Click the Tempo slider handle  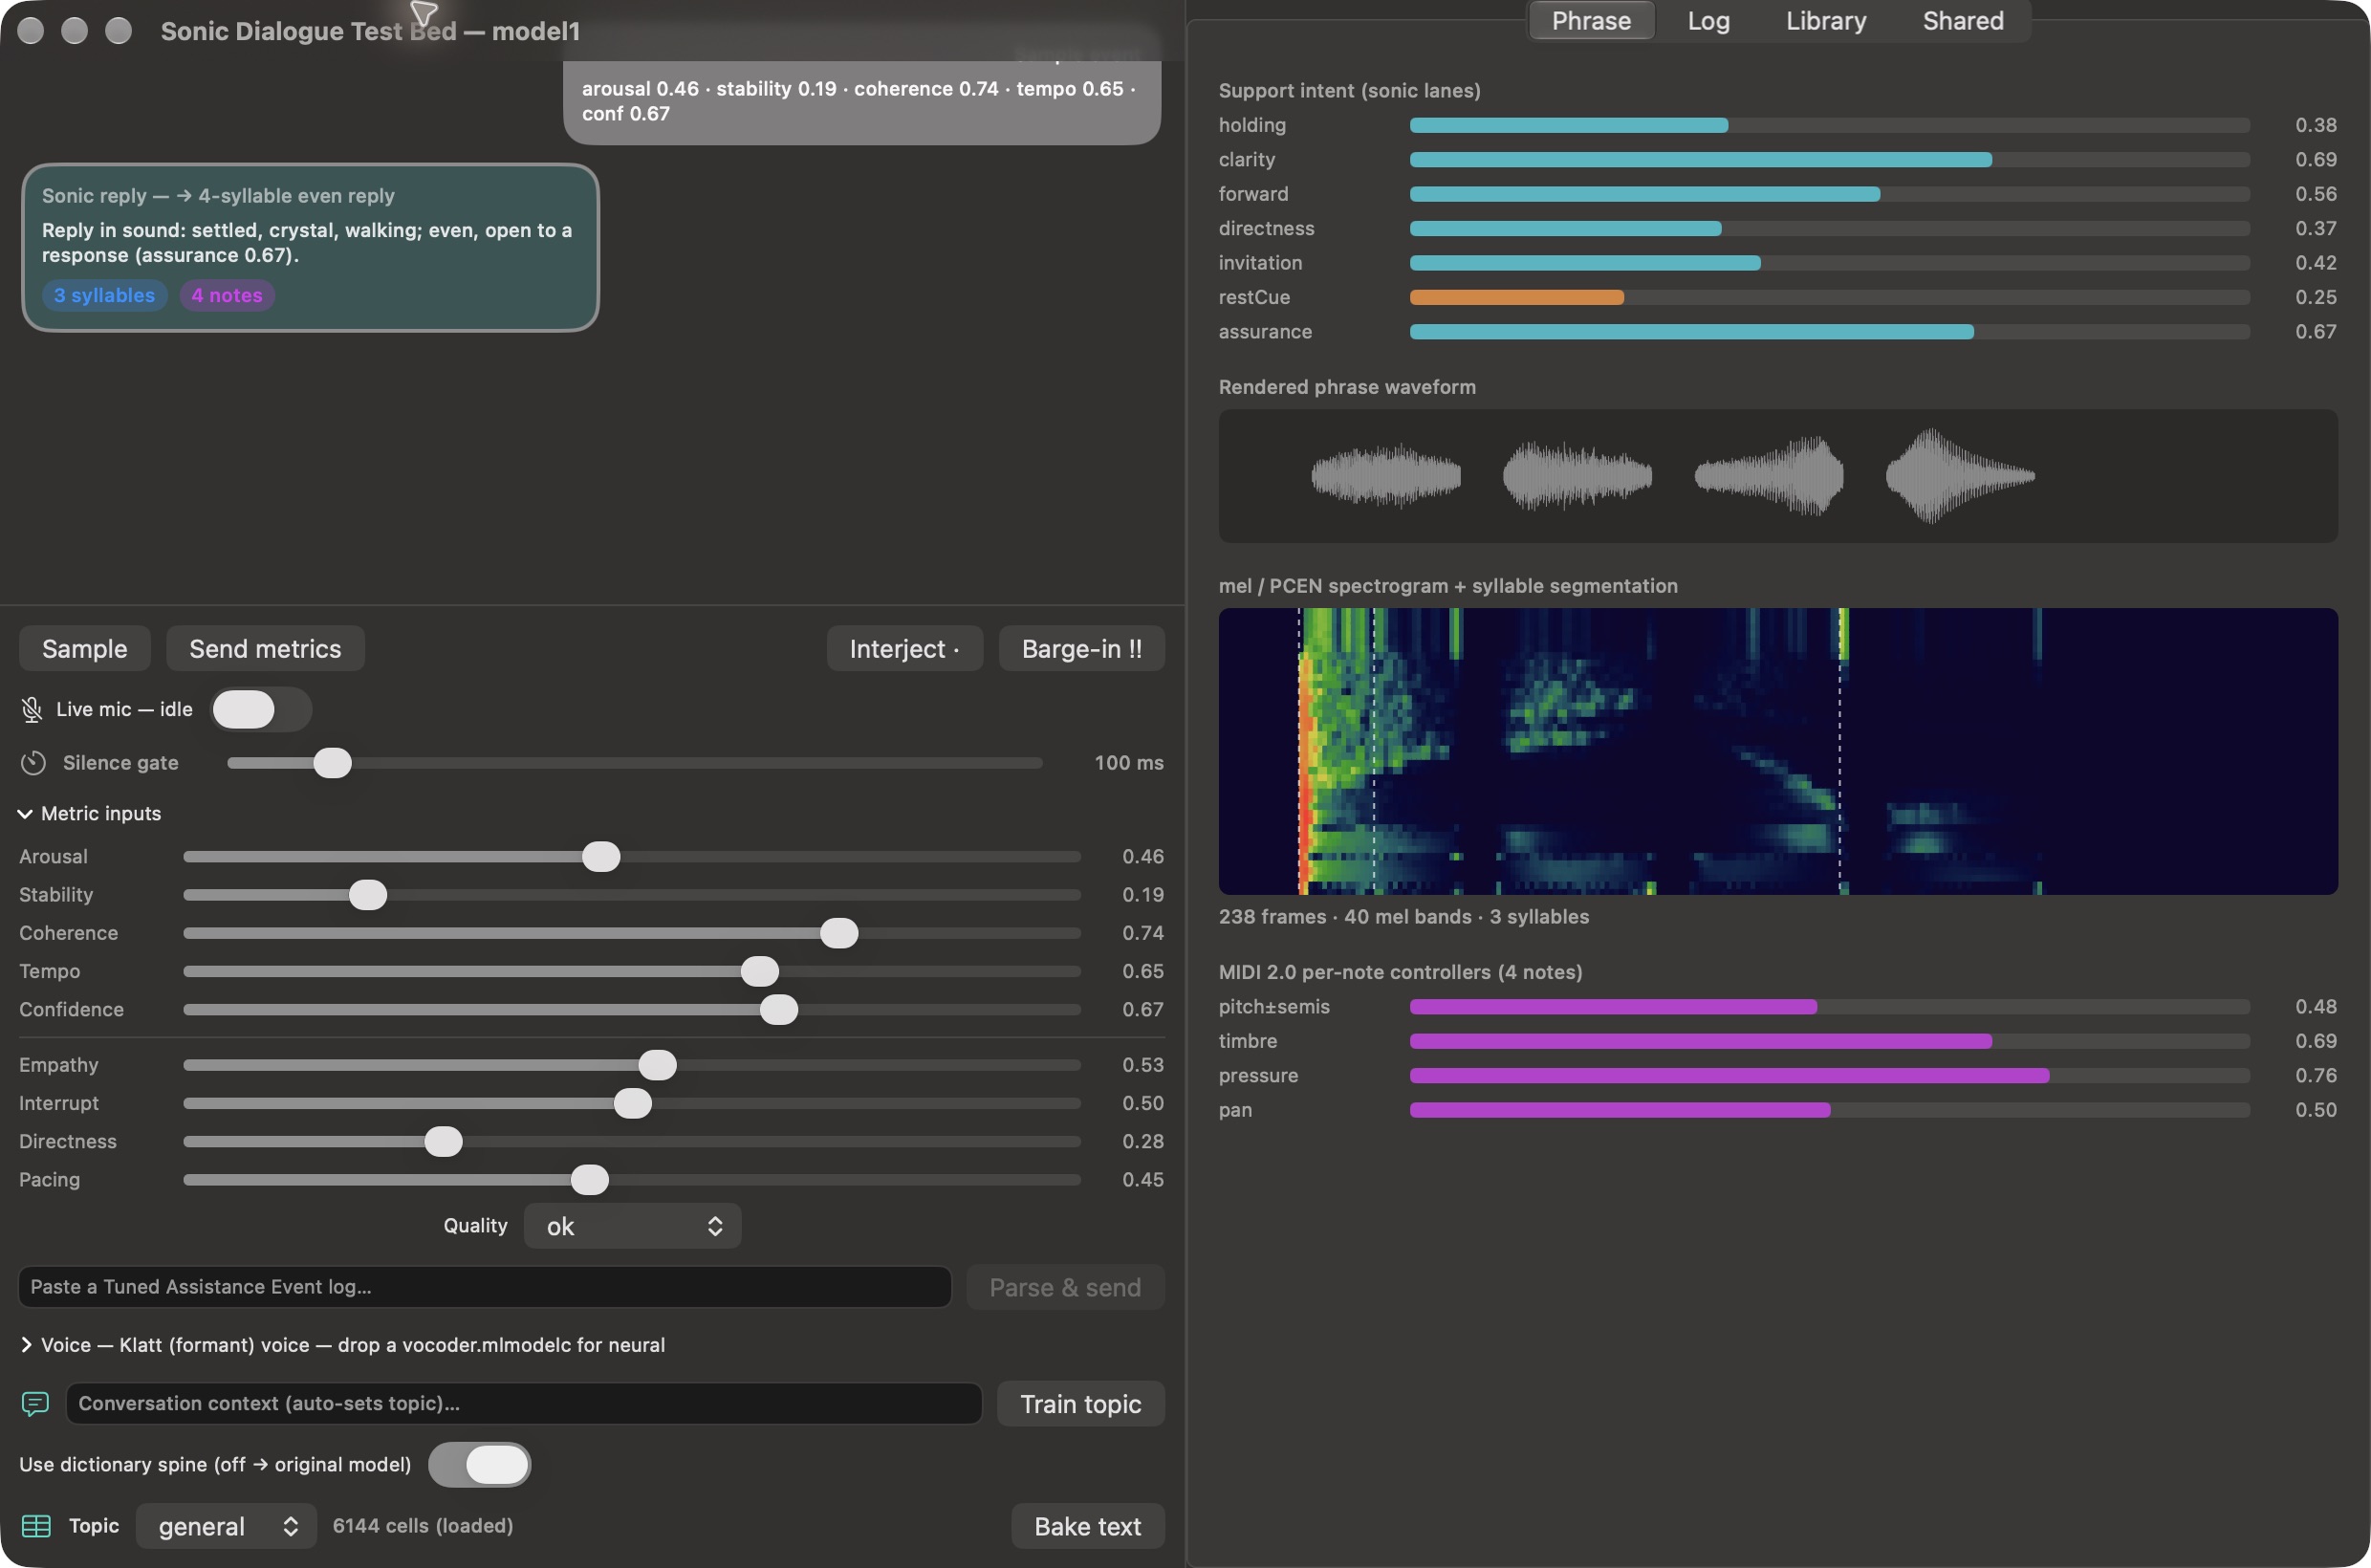[760, 971]
